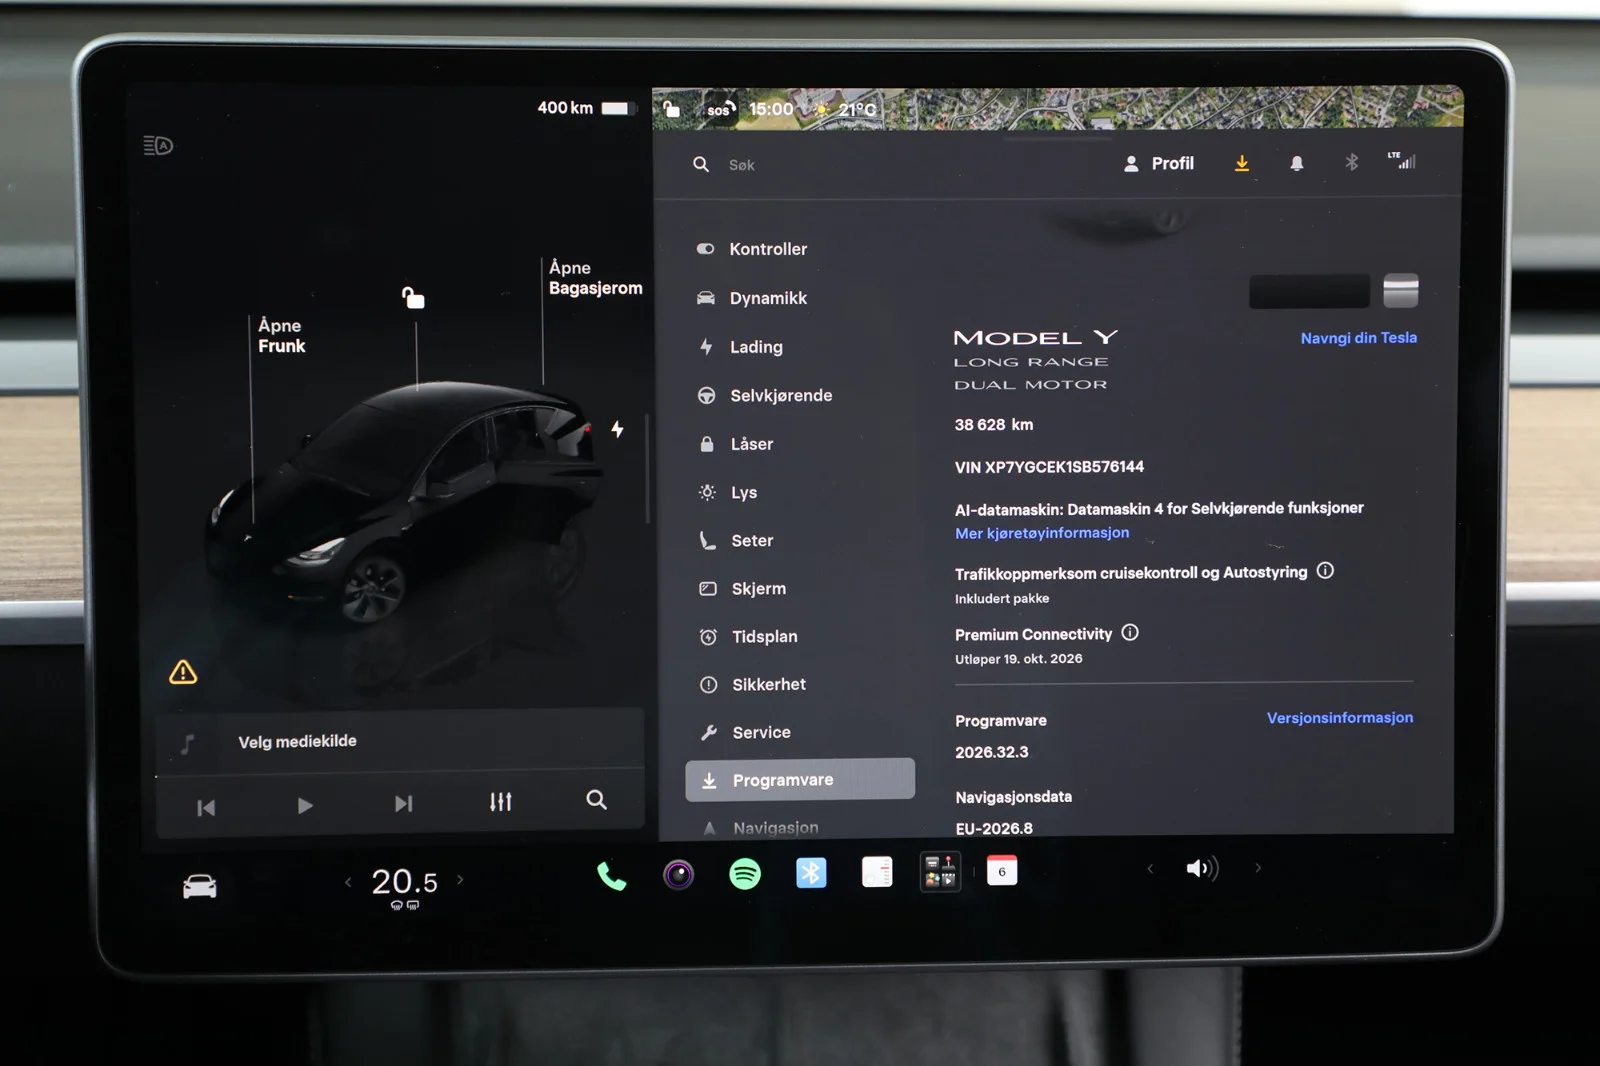The width and height of the screenshot is (1600, 1066).
Task: Tap Åpne Frunk label
Action: pos(281,336)
